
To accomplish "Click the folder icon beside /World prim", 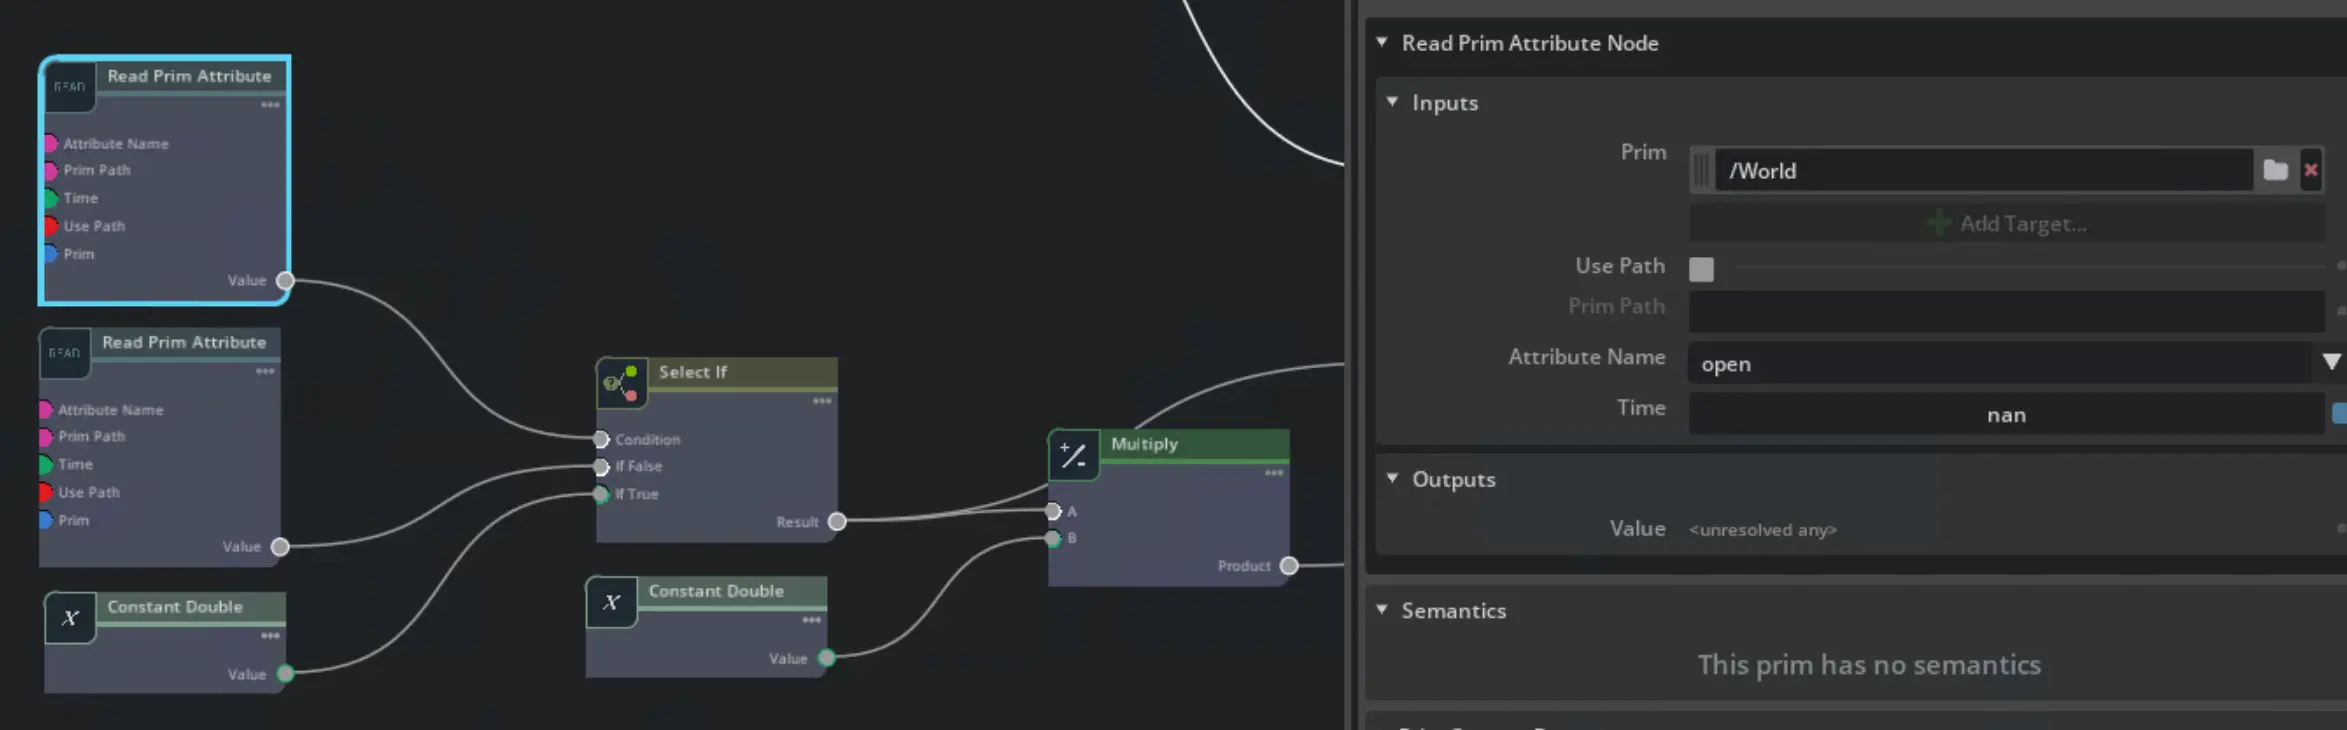I will 2275,170.
